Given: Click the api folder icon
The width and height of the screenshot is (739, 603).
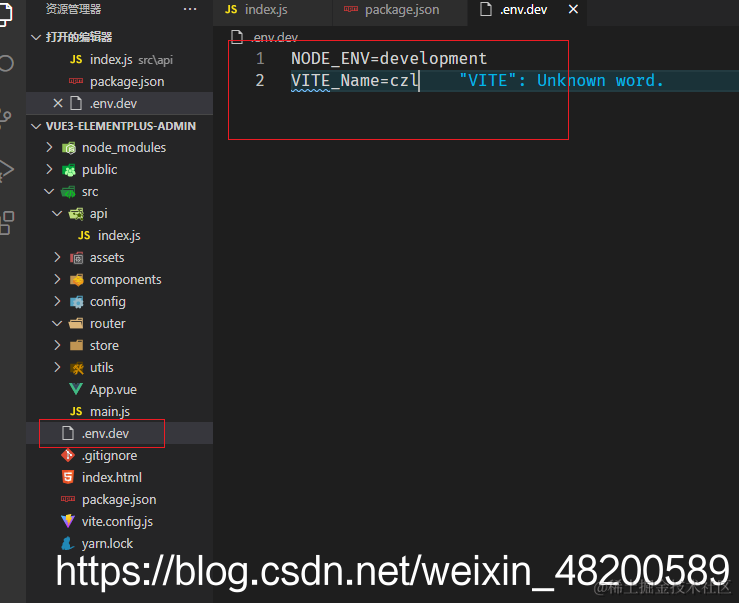Looking at the screenshot, I should pyautogui.click(x=76, y=214).
